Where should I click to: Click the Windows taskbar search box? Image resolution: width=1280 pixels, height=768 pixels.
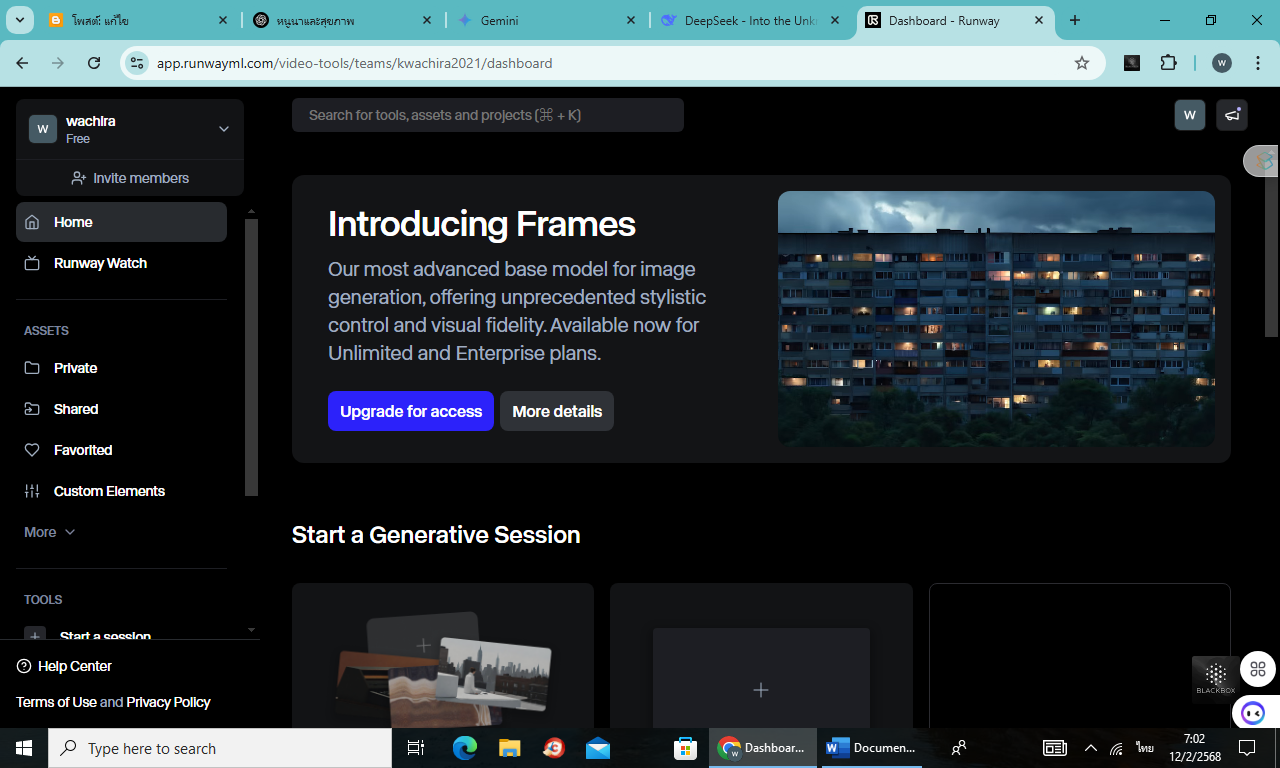[220, 748]
